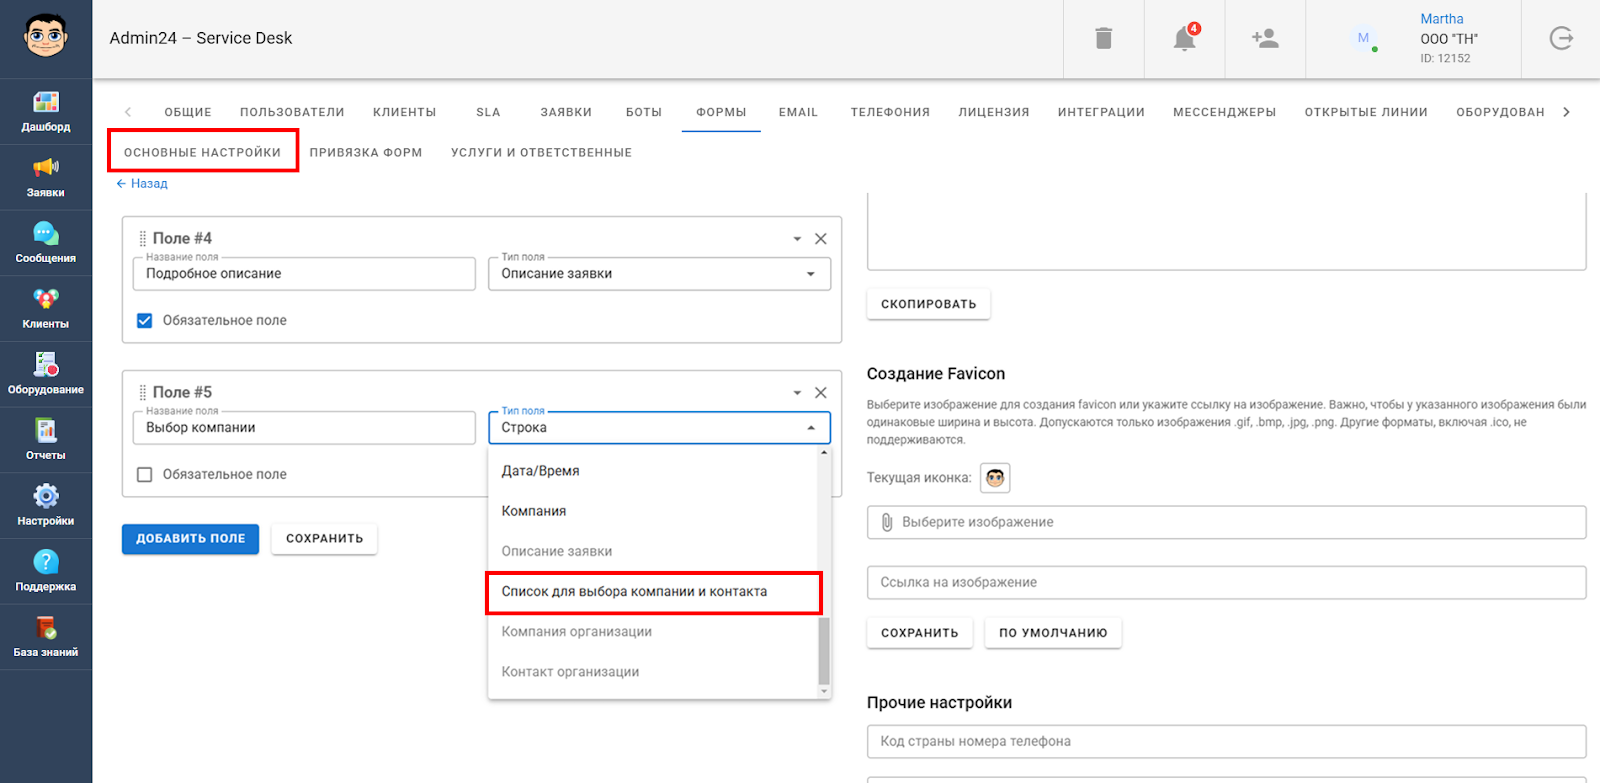Click the Назад back link

click(x=142, y=184)
